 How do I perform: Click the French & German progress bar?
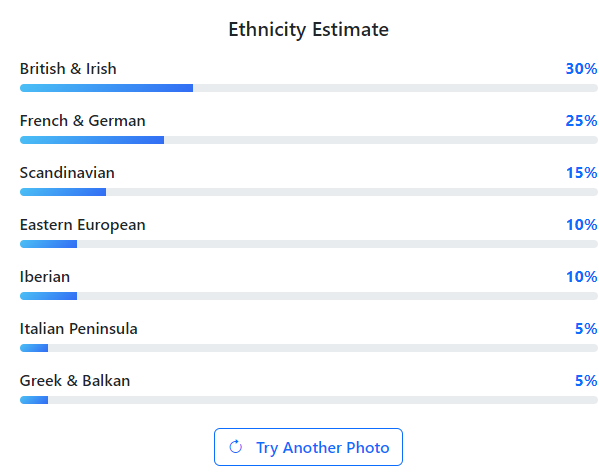(309, 140)
